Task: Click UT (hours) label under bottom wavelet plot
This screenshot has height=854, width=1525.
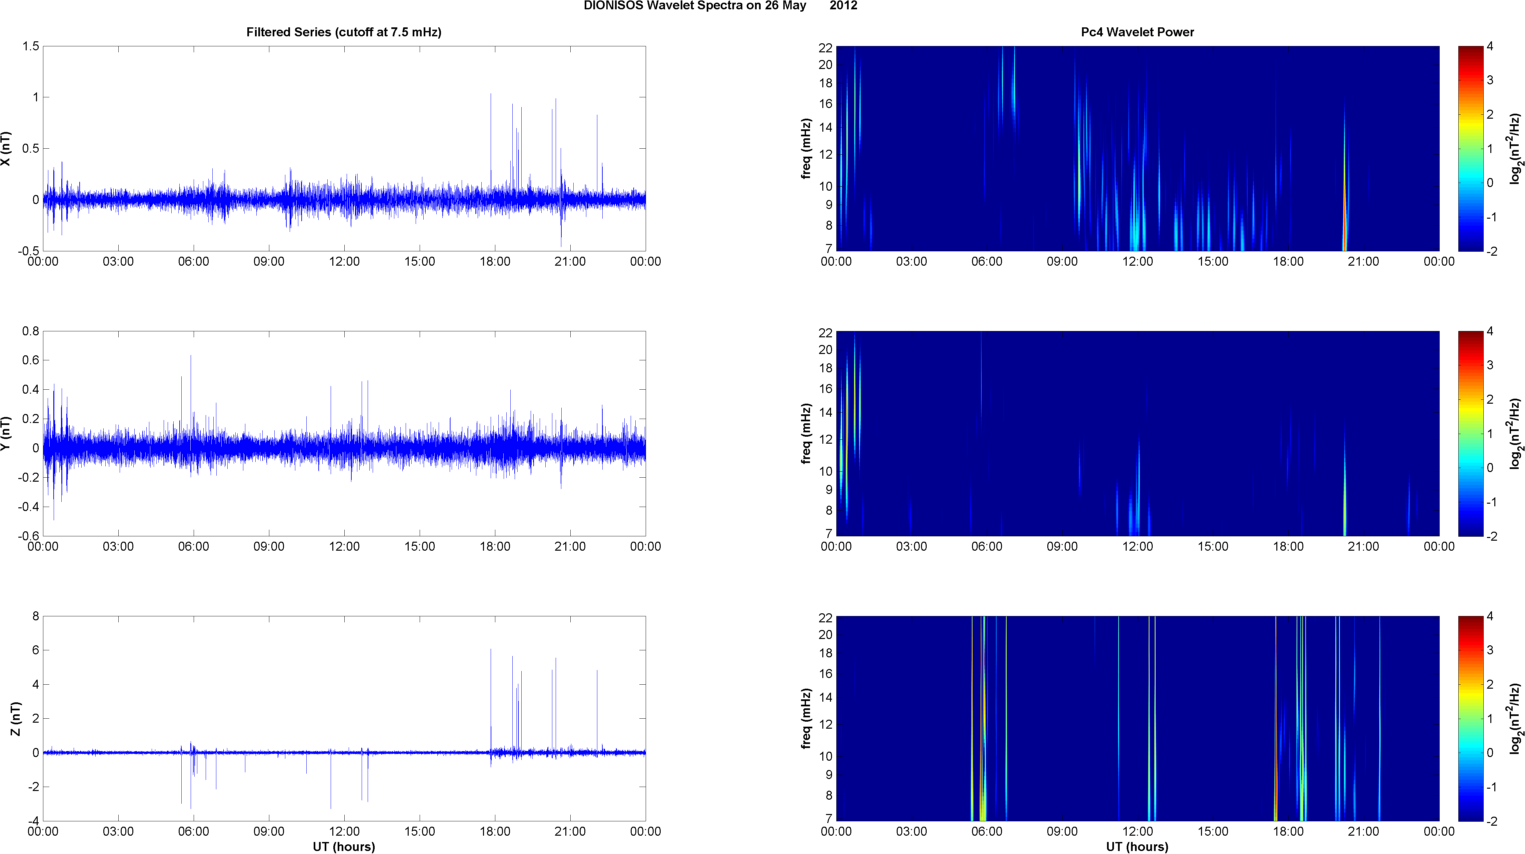Action: click(x=1137, y=846)
